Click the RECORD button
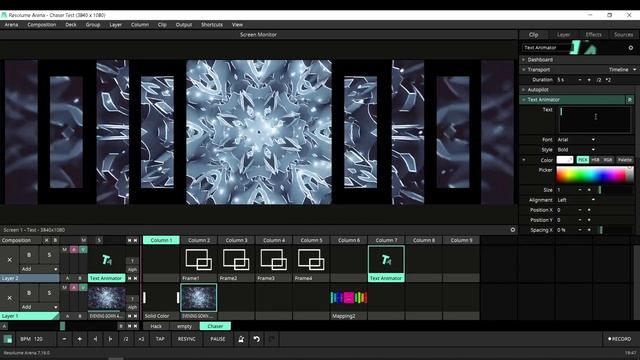 tap(620, 339)
